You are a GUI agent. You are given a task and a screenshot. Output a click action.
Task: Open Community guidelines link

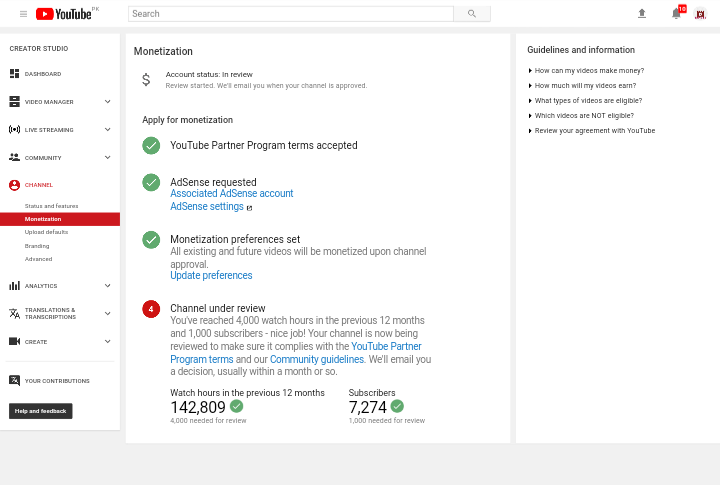click(x=317, y=359)
